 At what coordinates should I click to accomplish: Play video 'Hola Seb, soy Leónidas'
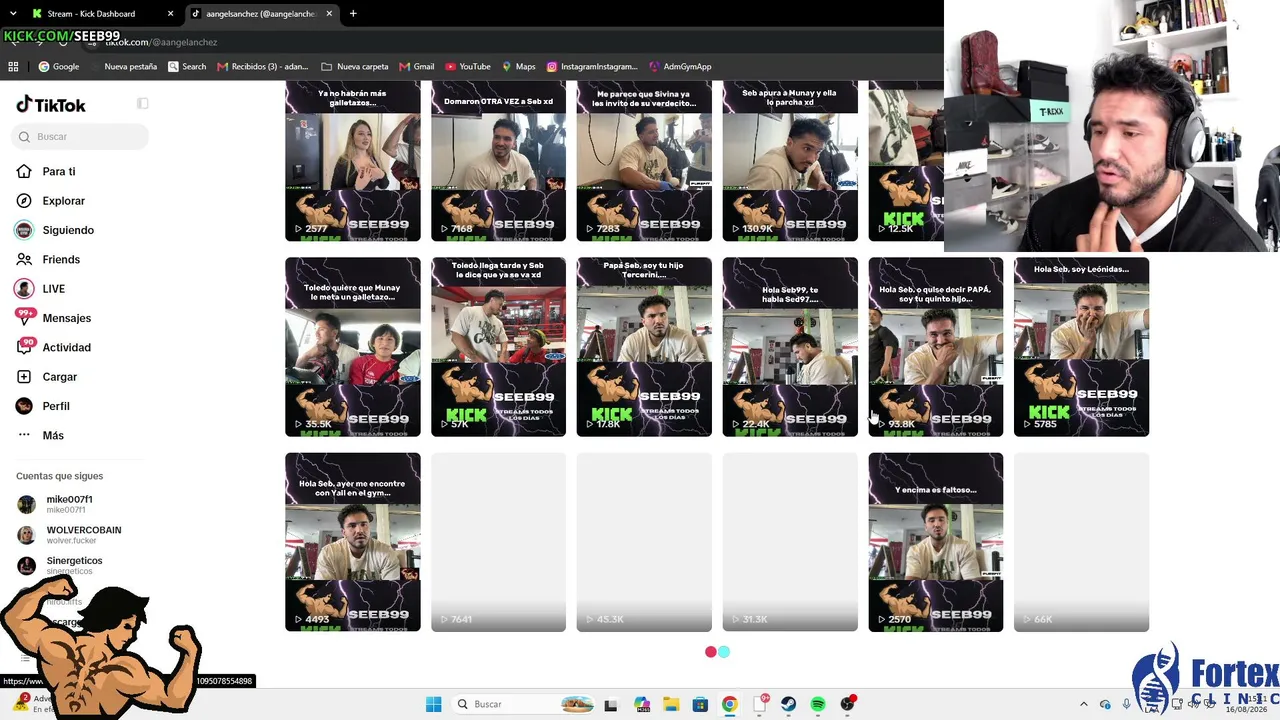[1081, 347]
